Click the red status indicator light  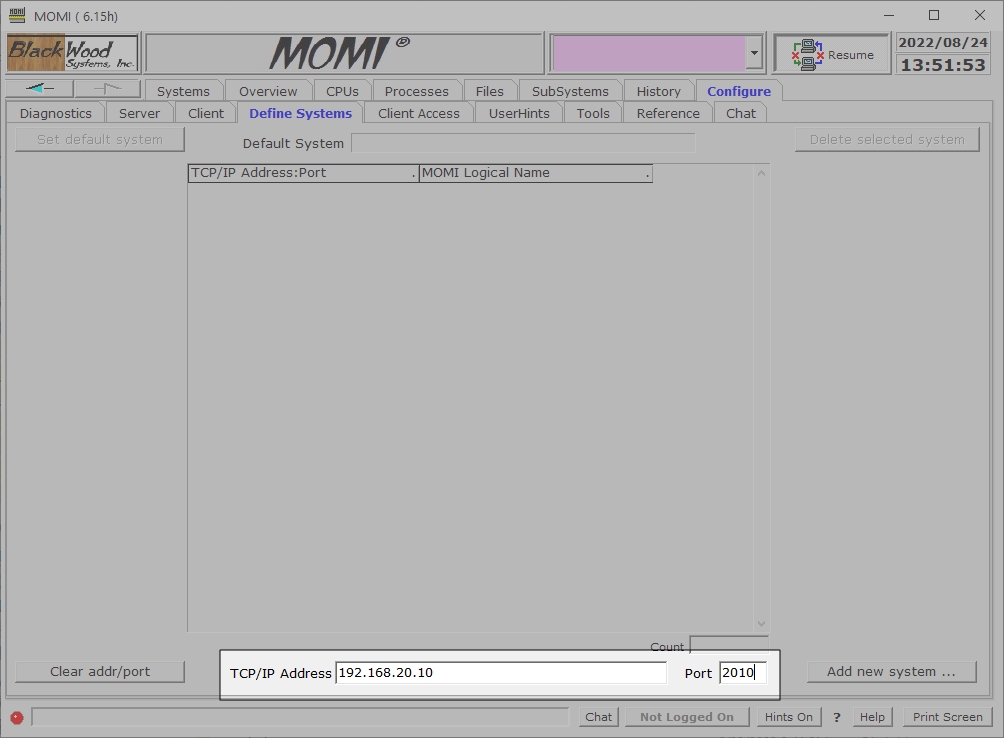(x=17, y=718)
